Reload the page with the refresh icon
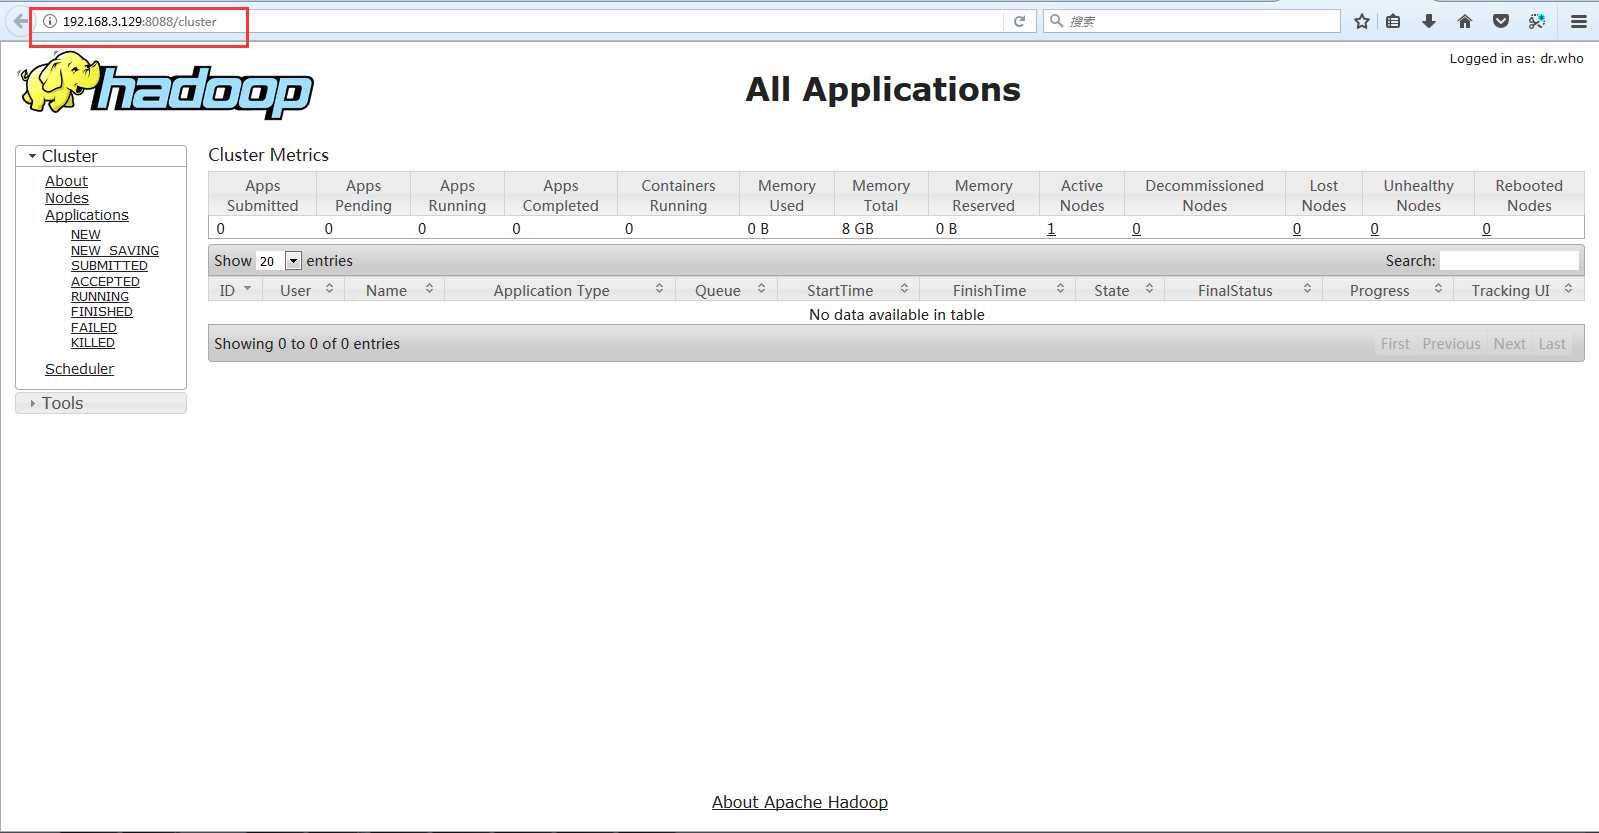Screen dimensions: 1599x833 pos(1019,21)
